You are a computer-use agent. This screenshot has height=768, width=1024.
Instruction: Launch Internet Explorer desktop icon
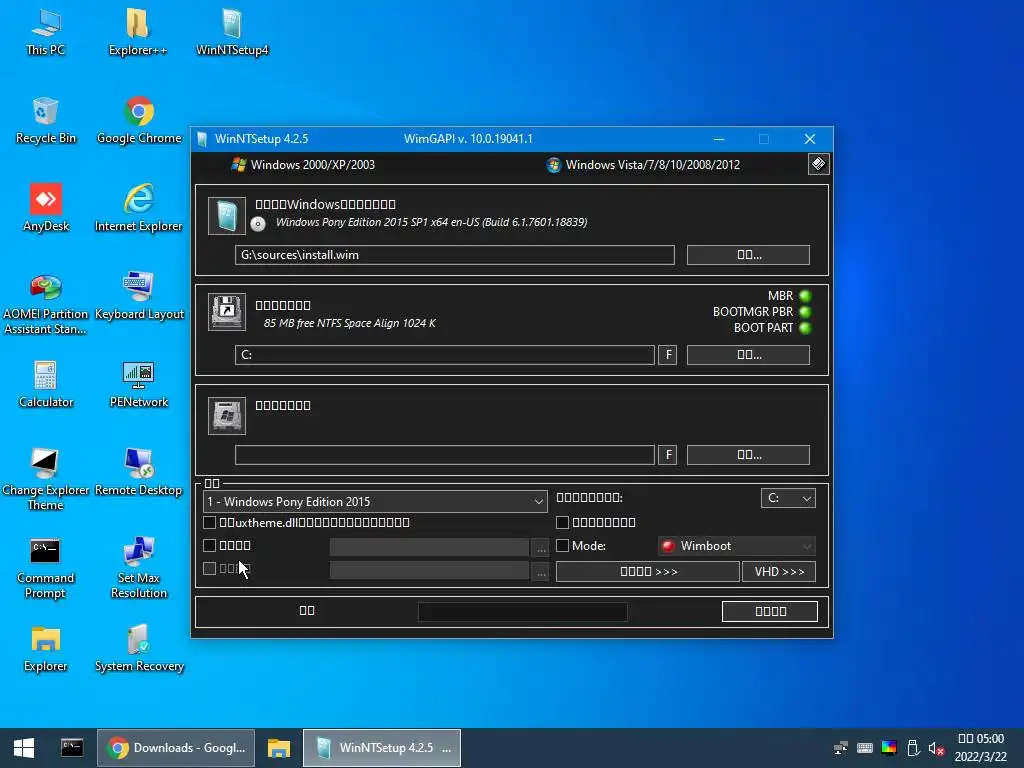[138, 209]
